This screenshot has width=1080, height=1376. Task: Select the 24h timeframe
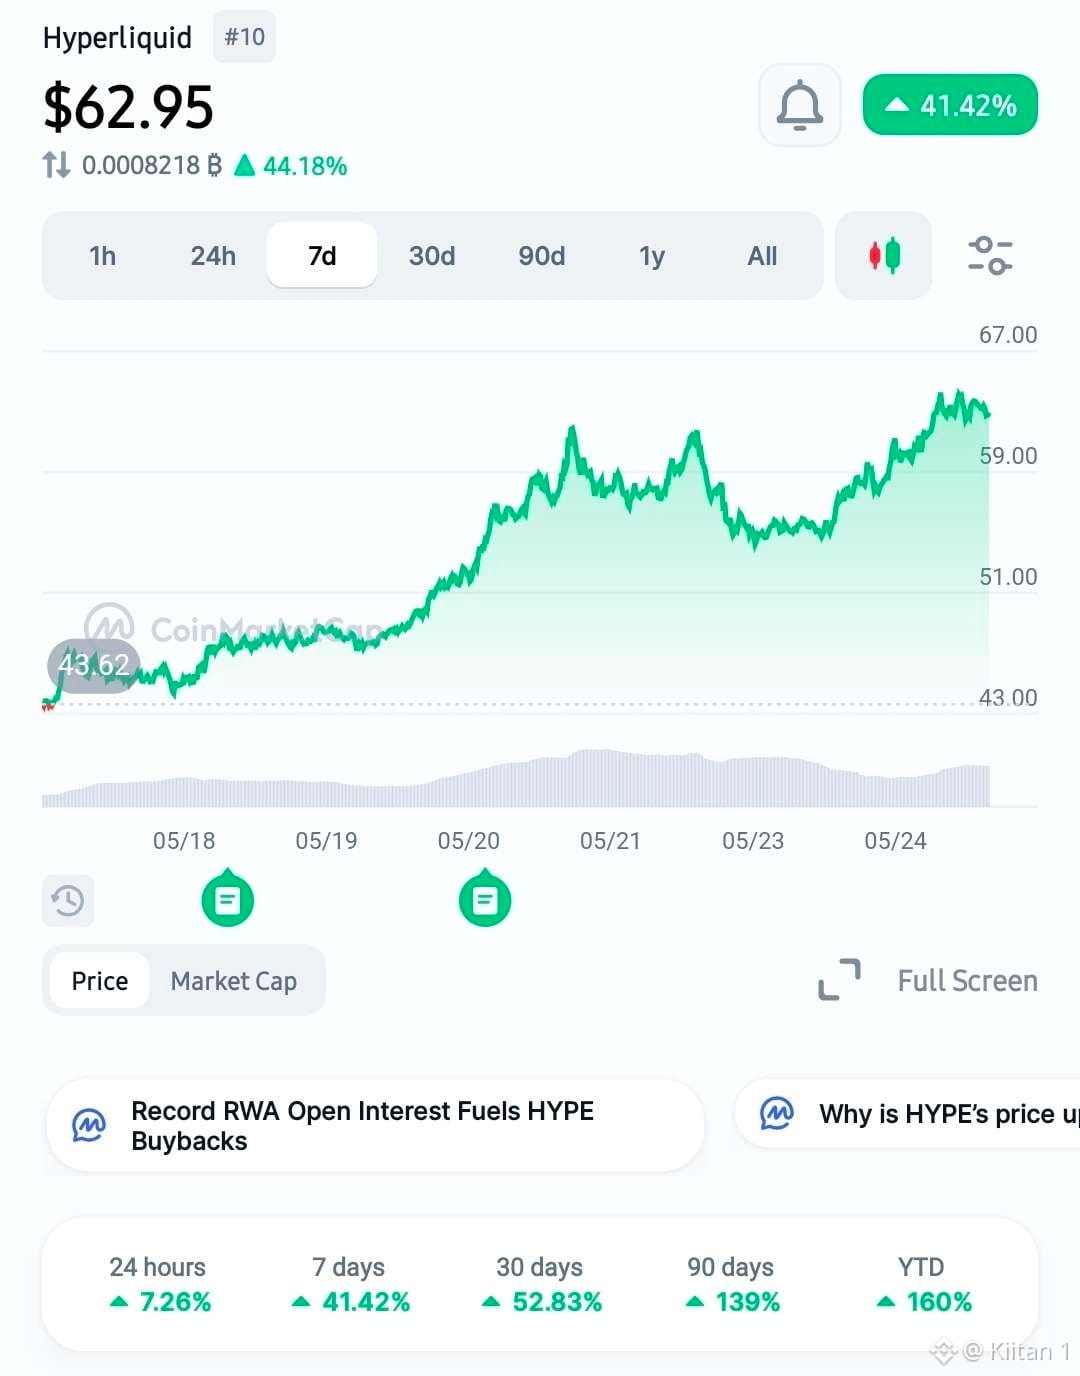tap(213, 256)
